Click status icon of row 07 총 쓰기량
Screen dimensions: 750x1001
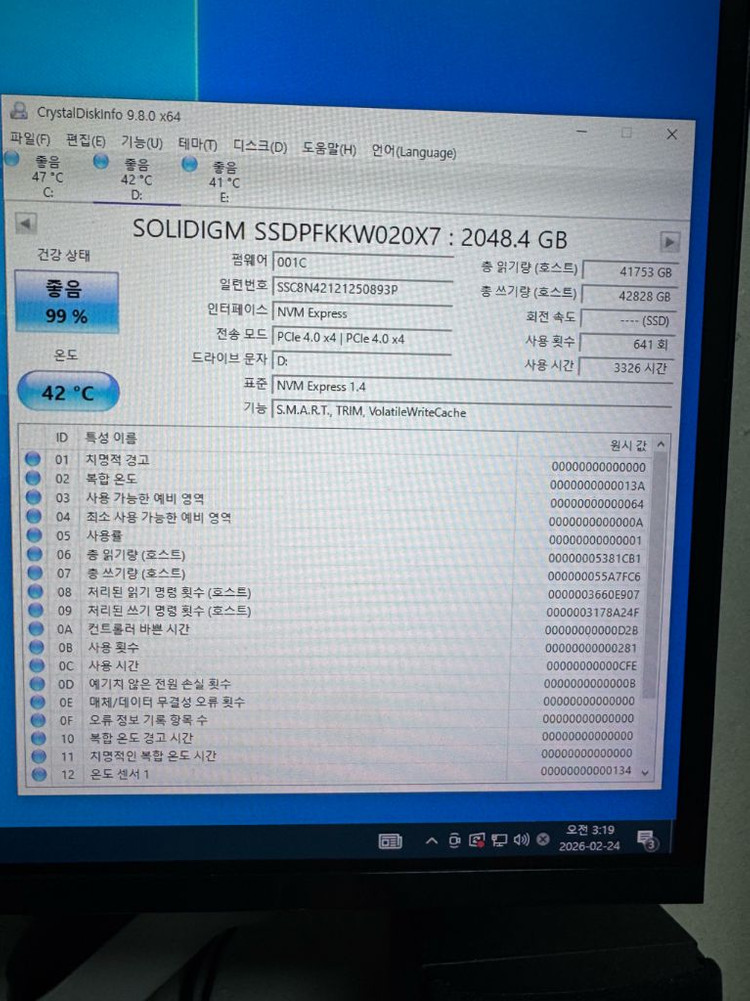tap(35, 573)
